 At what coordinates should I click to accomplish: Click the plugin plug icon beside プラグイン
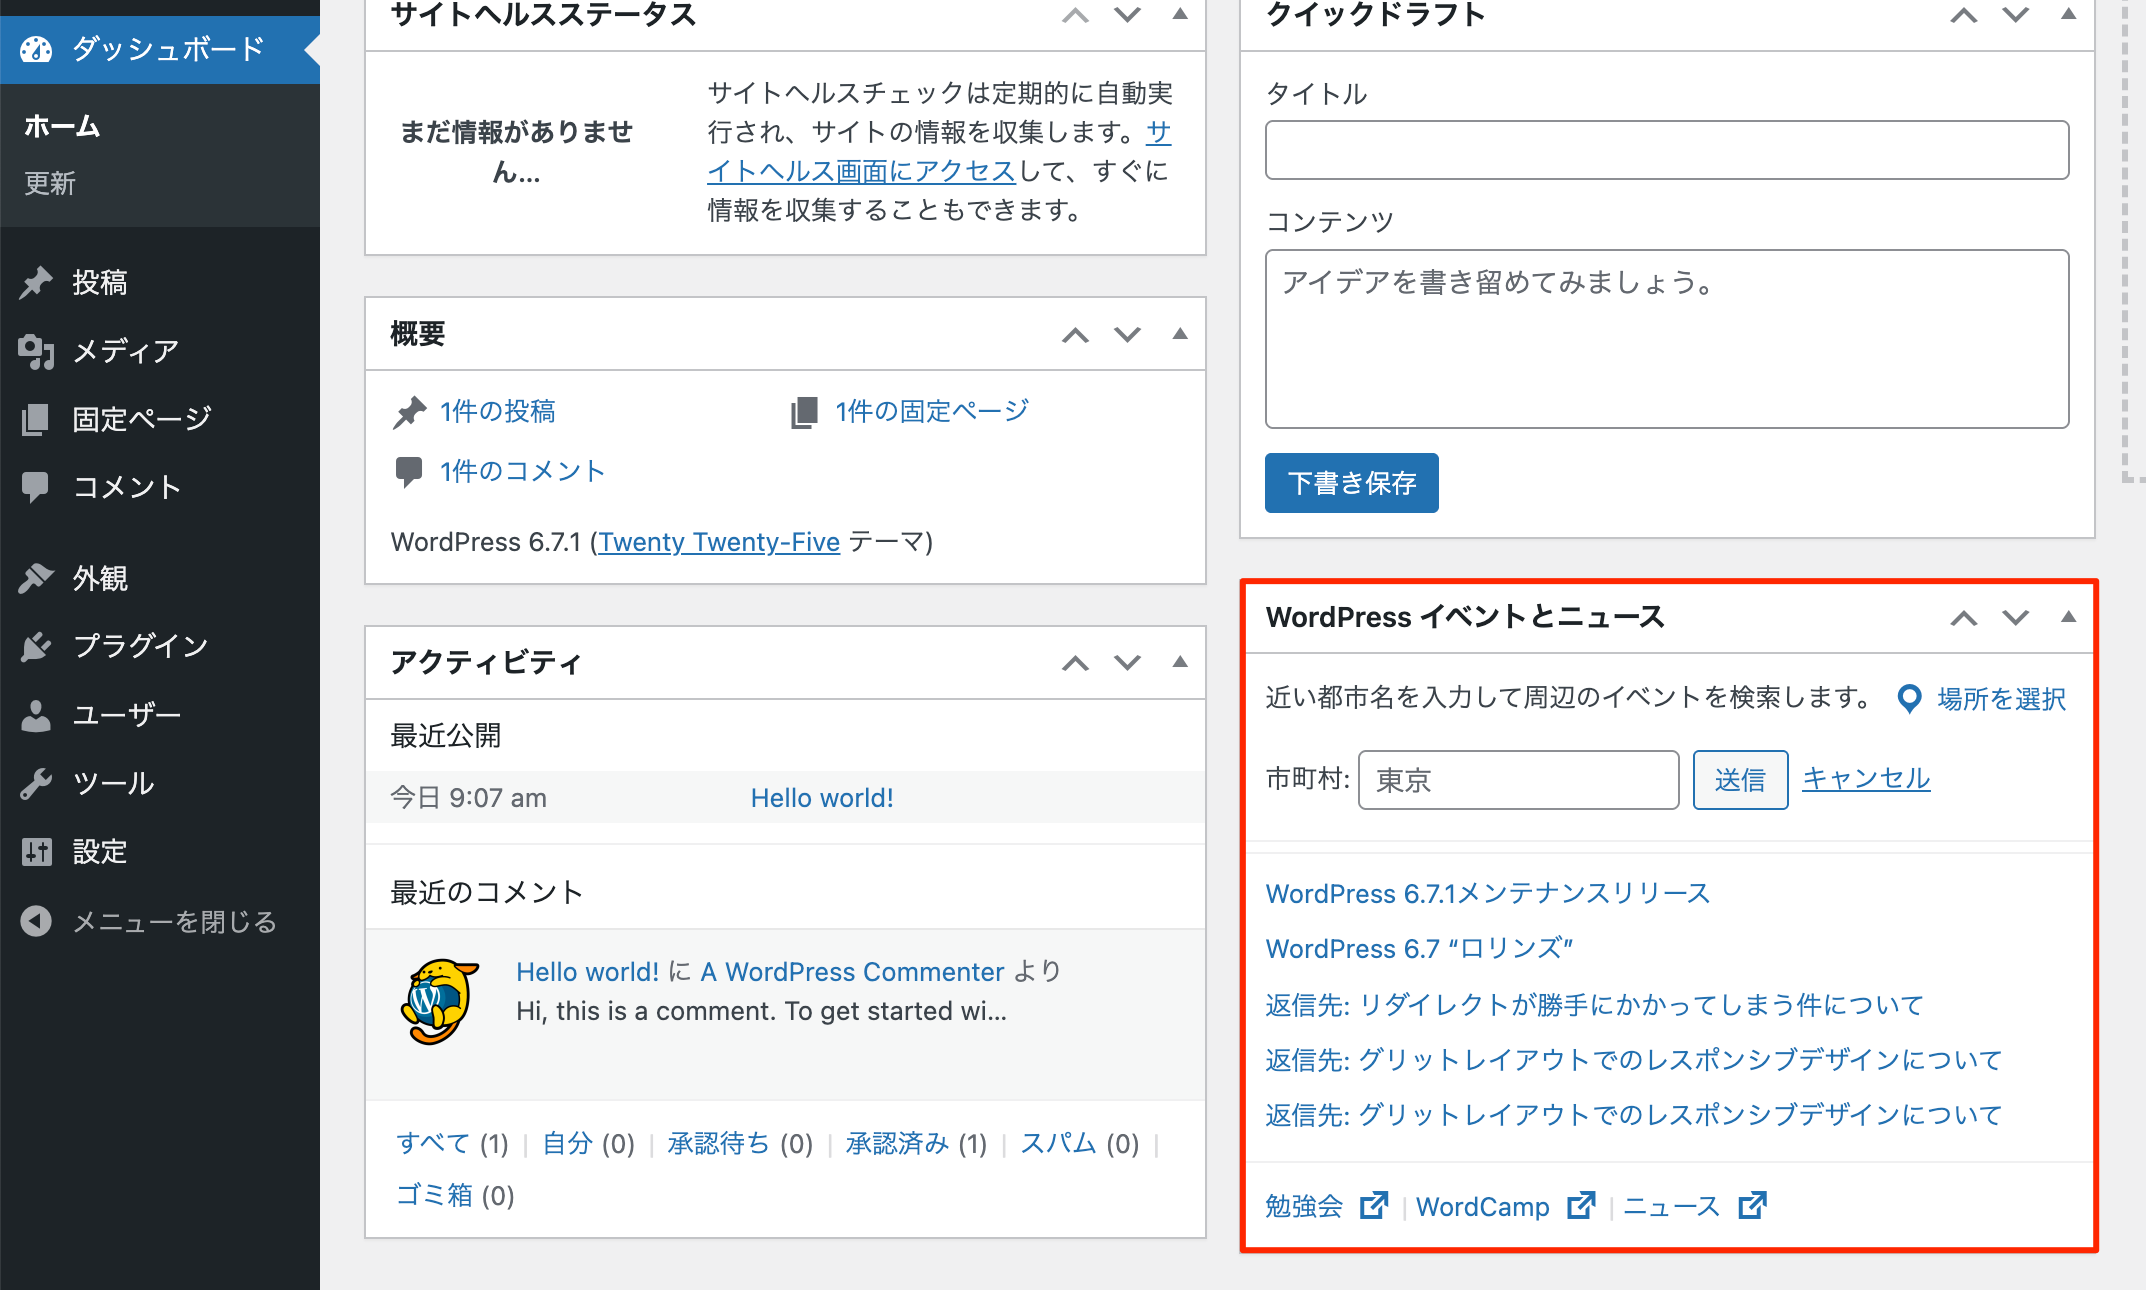click(x=36, y=647)
